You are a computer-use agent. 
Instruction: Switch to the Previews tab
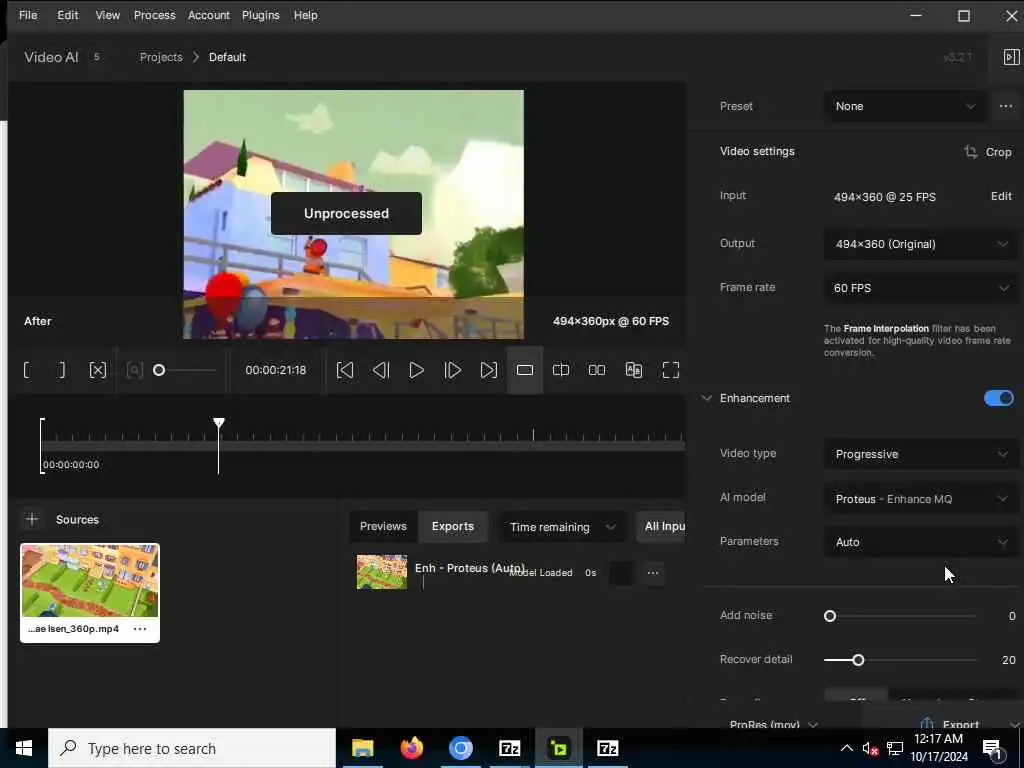[383, 526]
